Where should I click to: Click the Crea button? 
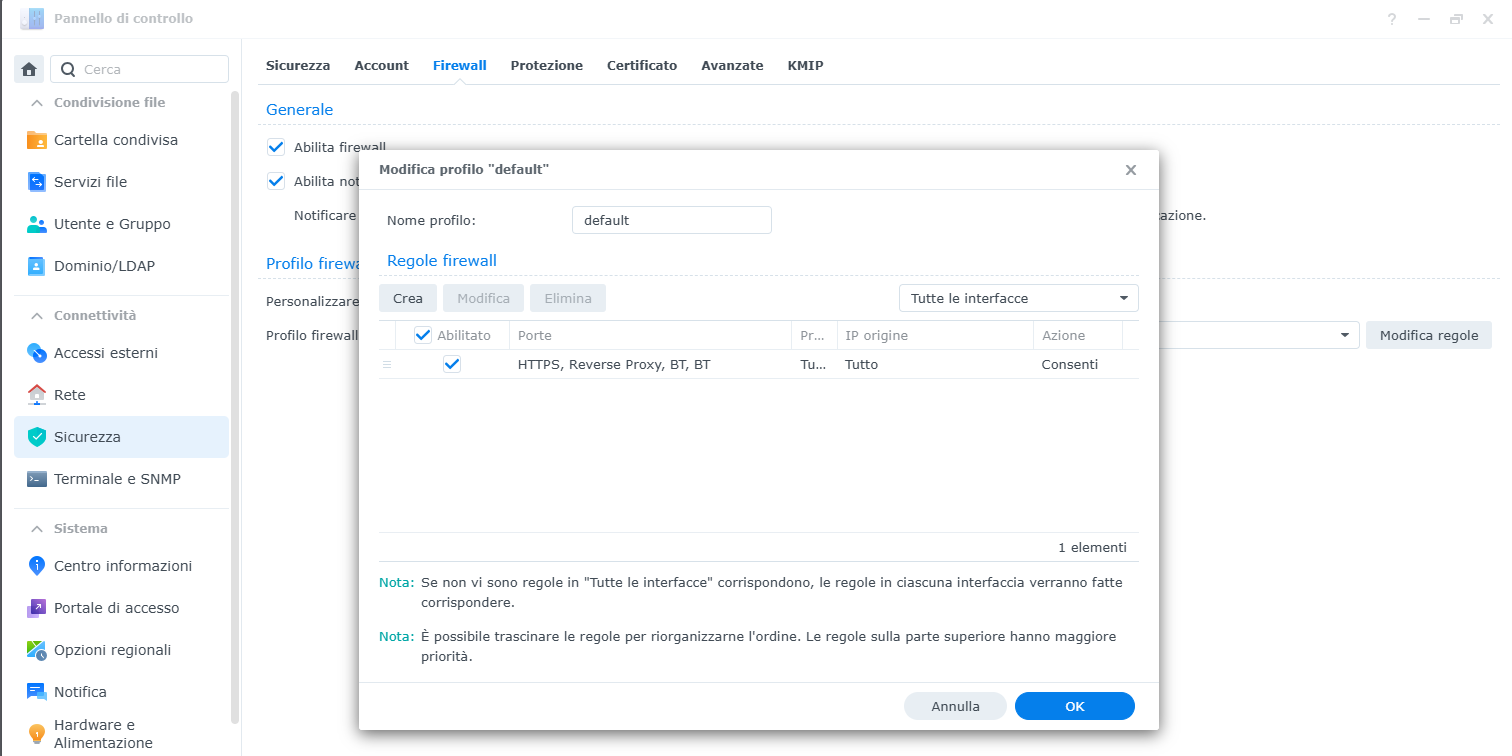point(407,298)
